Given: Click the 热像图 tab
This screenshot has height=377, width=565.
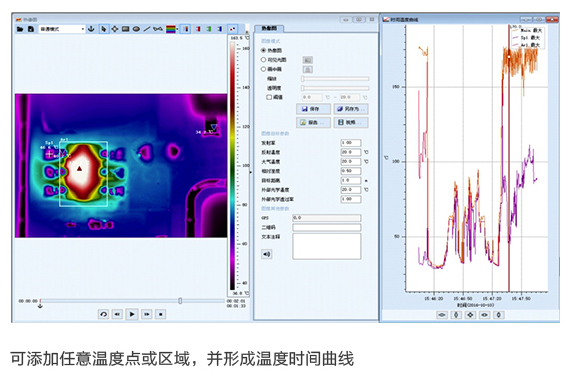Looking at the screenshot, I should point(269,28).
